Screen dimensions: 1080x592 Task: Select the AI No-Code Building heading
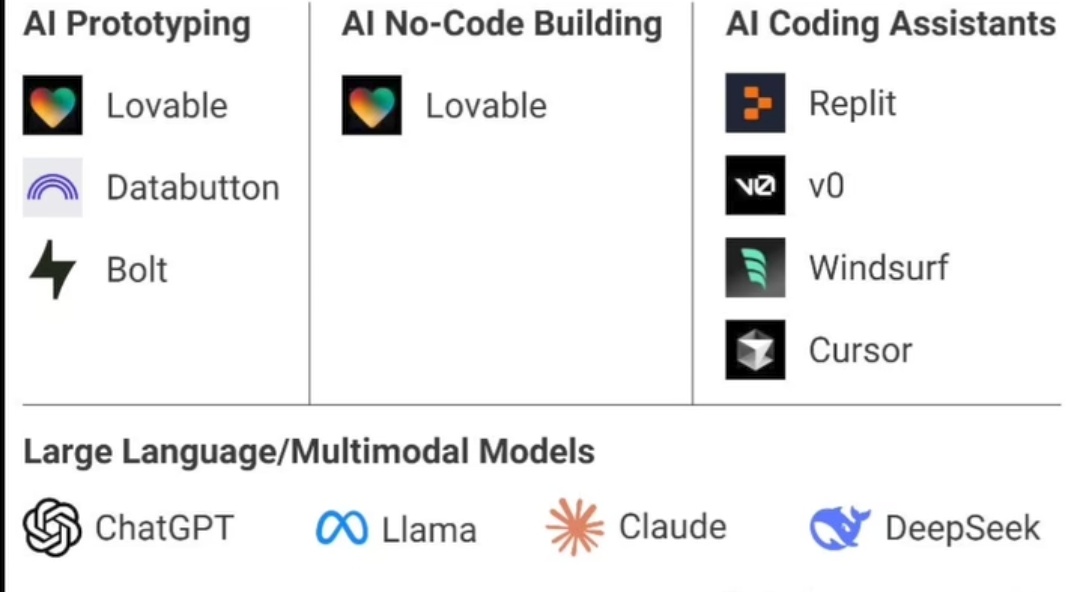502,23
